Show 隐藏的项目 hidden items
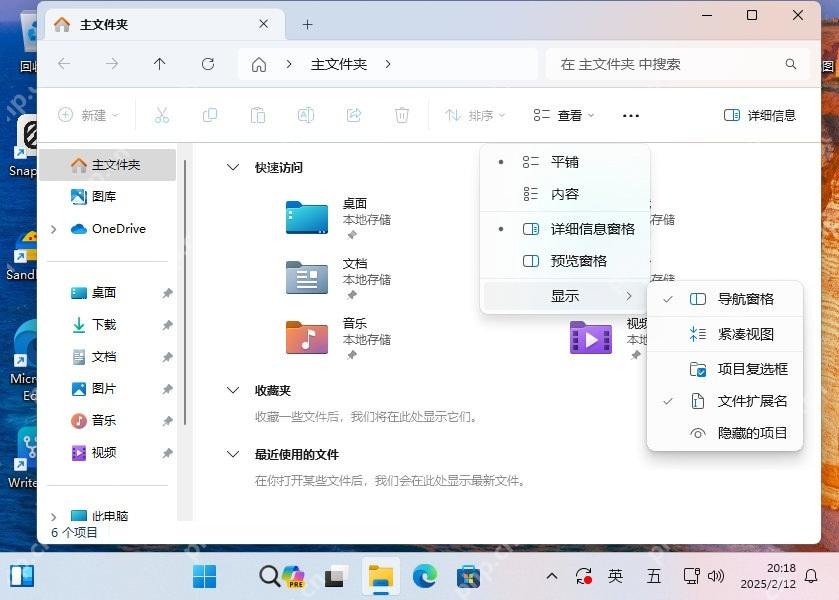This screenshot has width=839, height=600. click(724, 433)
